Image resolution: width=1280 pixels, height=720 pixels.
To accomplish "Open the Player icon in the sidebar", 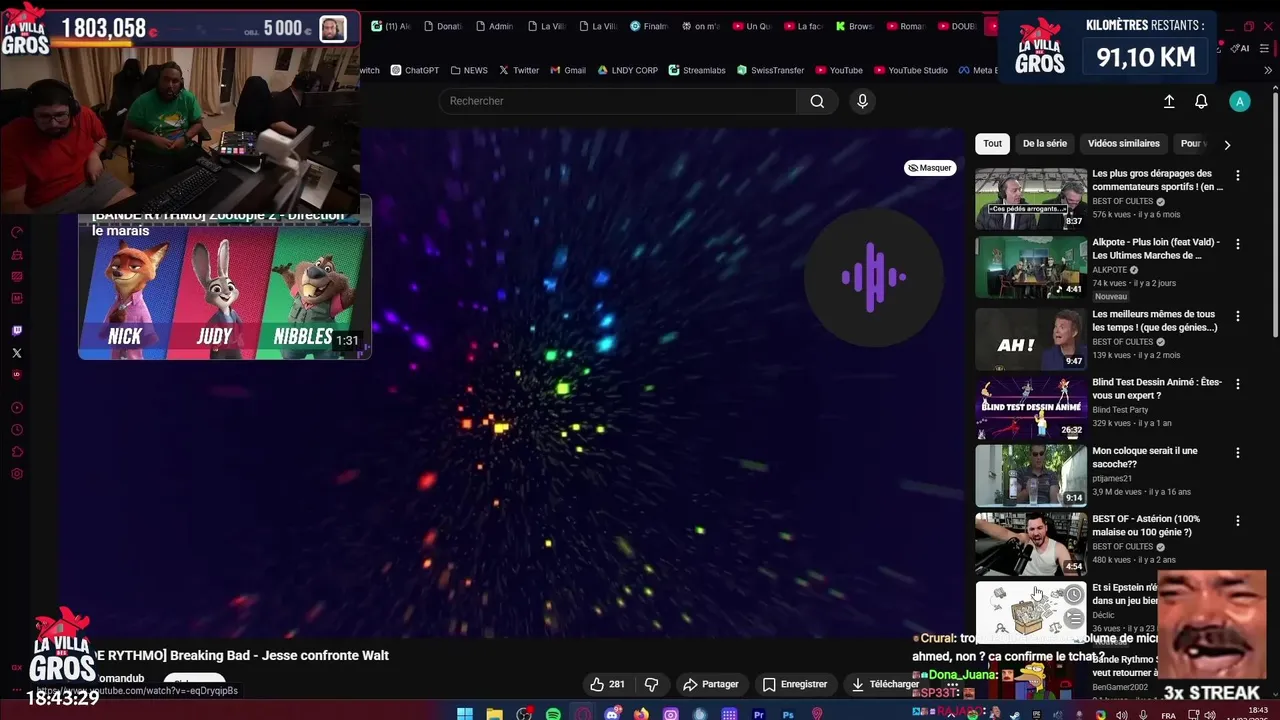I will coord(16,408).
